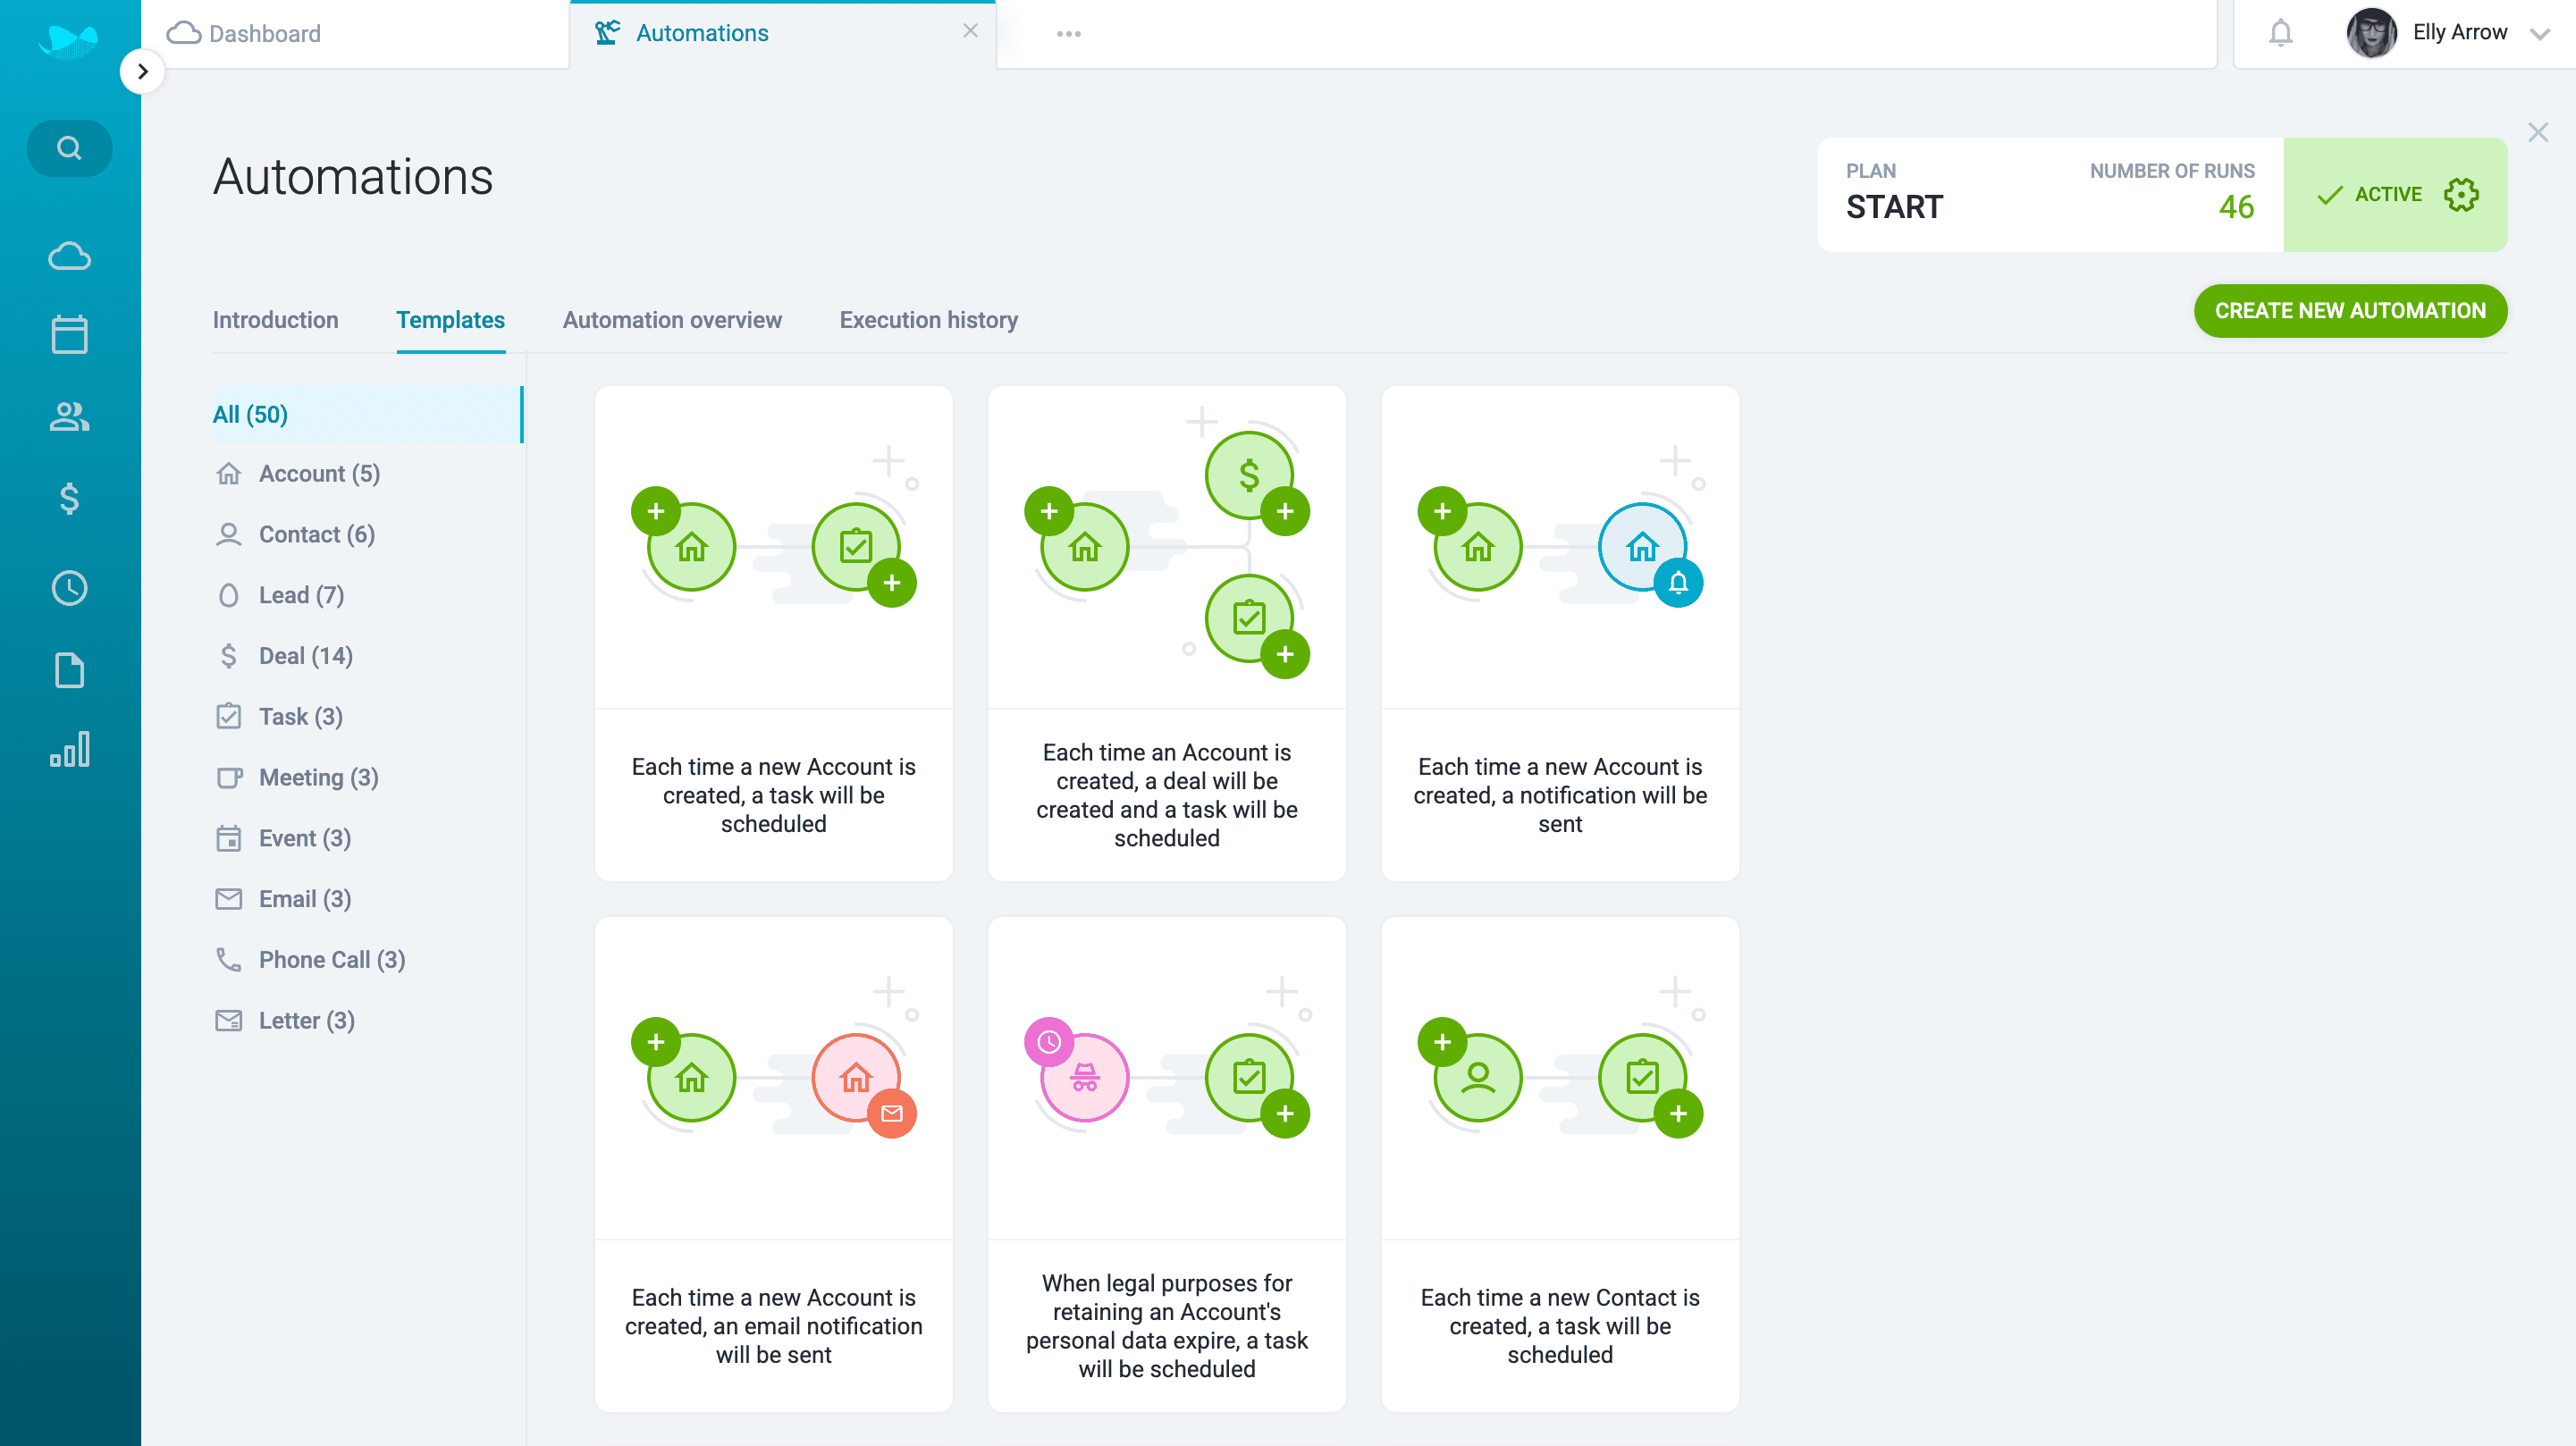This screenshot has height=1446, width=2576.
Task: Click Create New Automation button
Action: (2349, 311)
